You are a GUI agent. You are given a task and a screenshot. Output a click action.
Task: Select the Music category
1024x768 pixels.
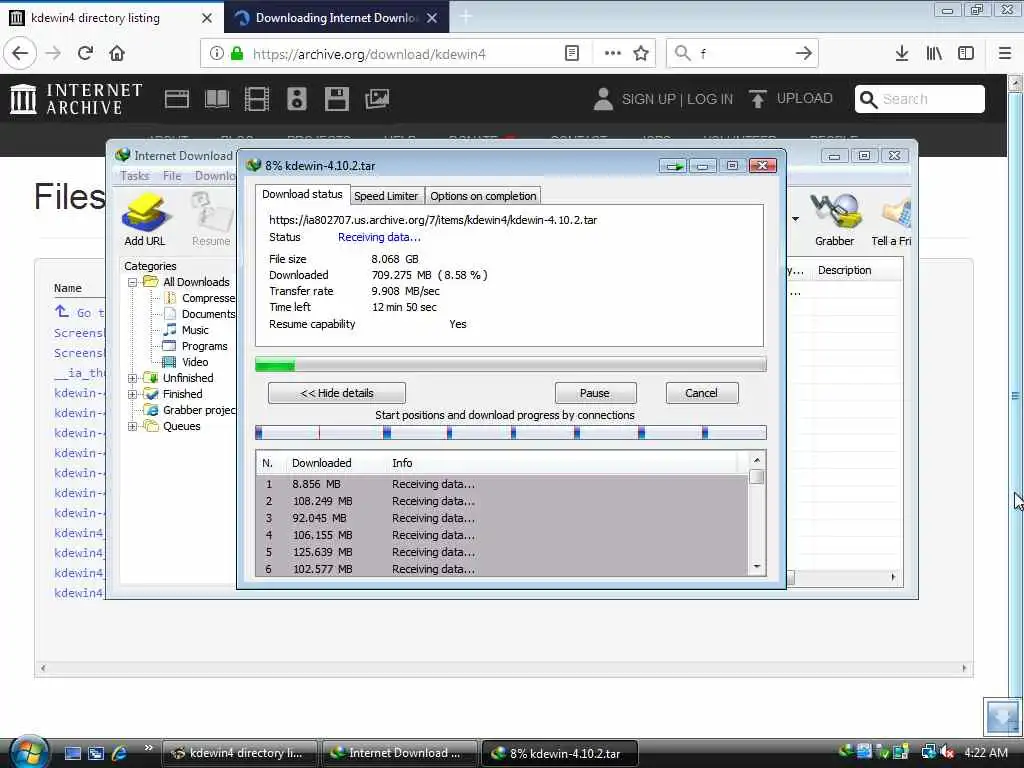[195, 330]
